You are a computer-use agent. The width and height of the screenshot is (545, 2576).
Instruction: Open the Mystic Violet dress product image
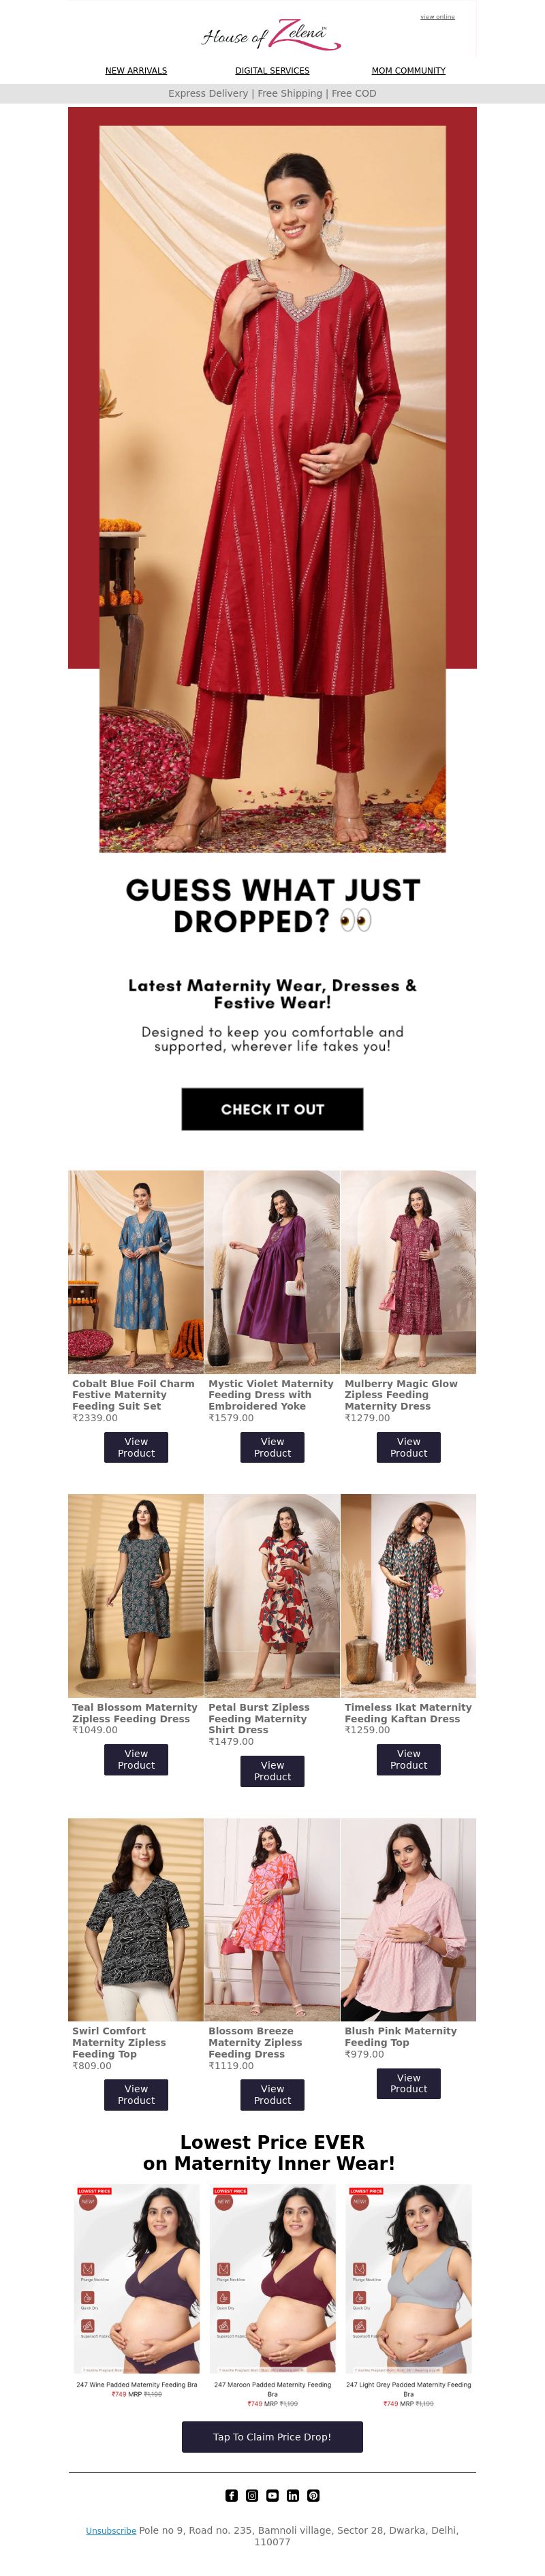(x=272, y=1272)
